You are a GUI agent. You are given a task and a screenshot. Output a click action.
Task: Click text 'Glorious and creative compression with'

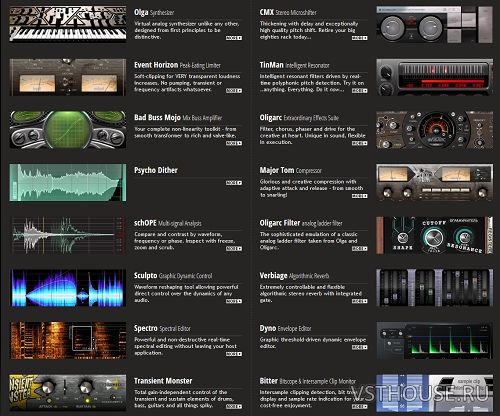pyautogui.click(x=308, y=182)
